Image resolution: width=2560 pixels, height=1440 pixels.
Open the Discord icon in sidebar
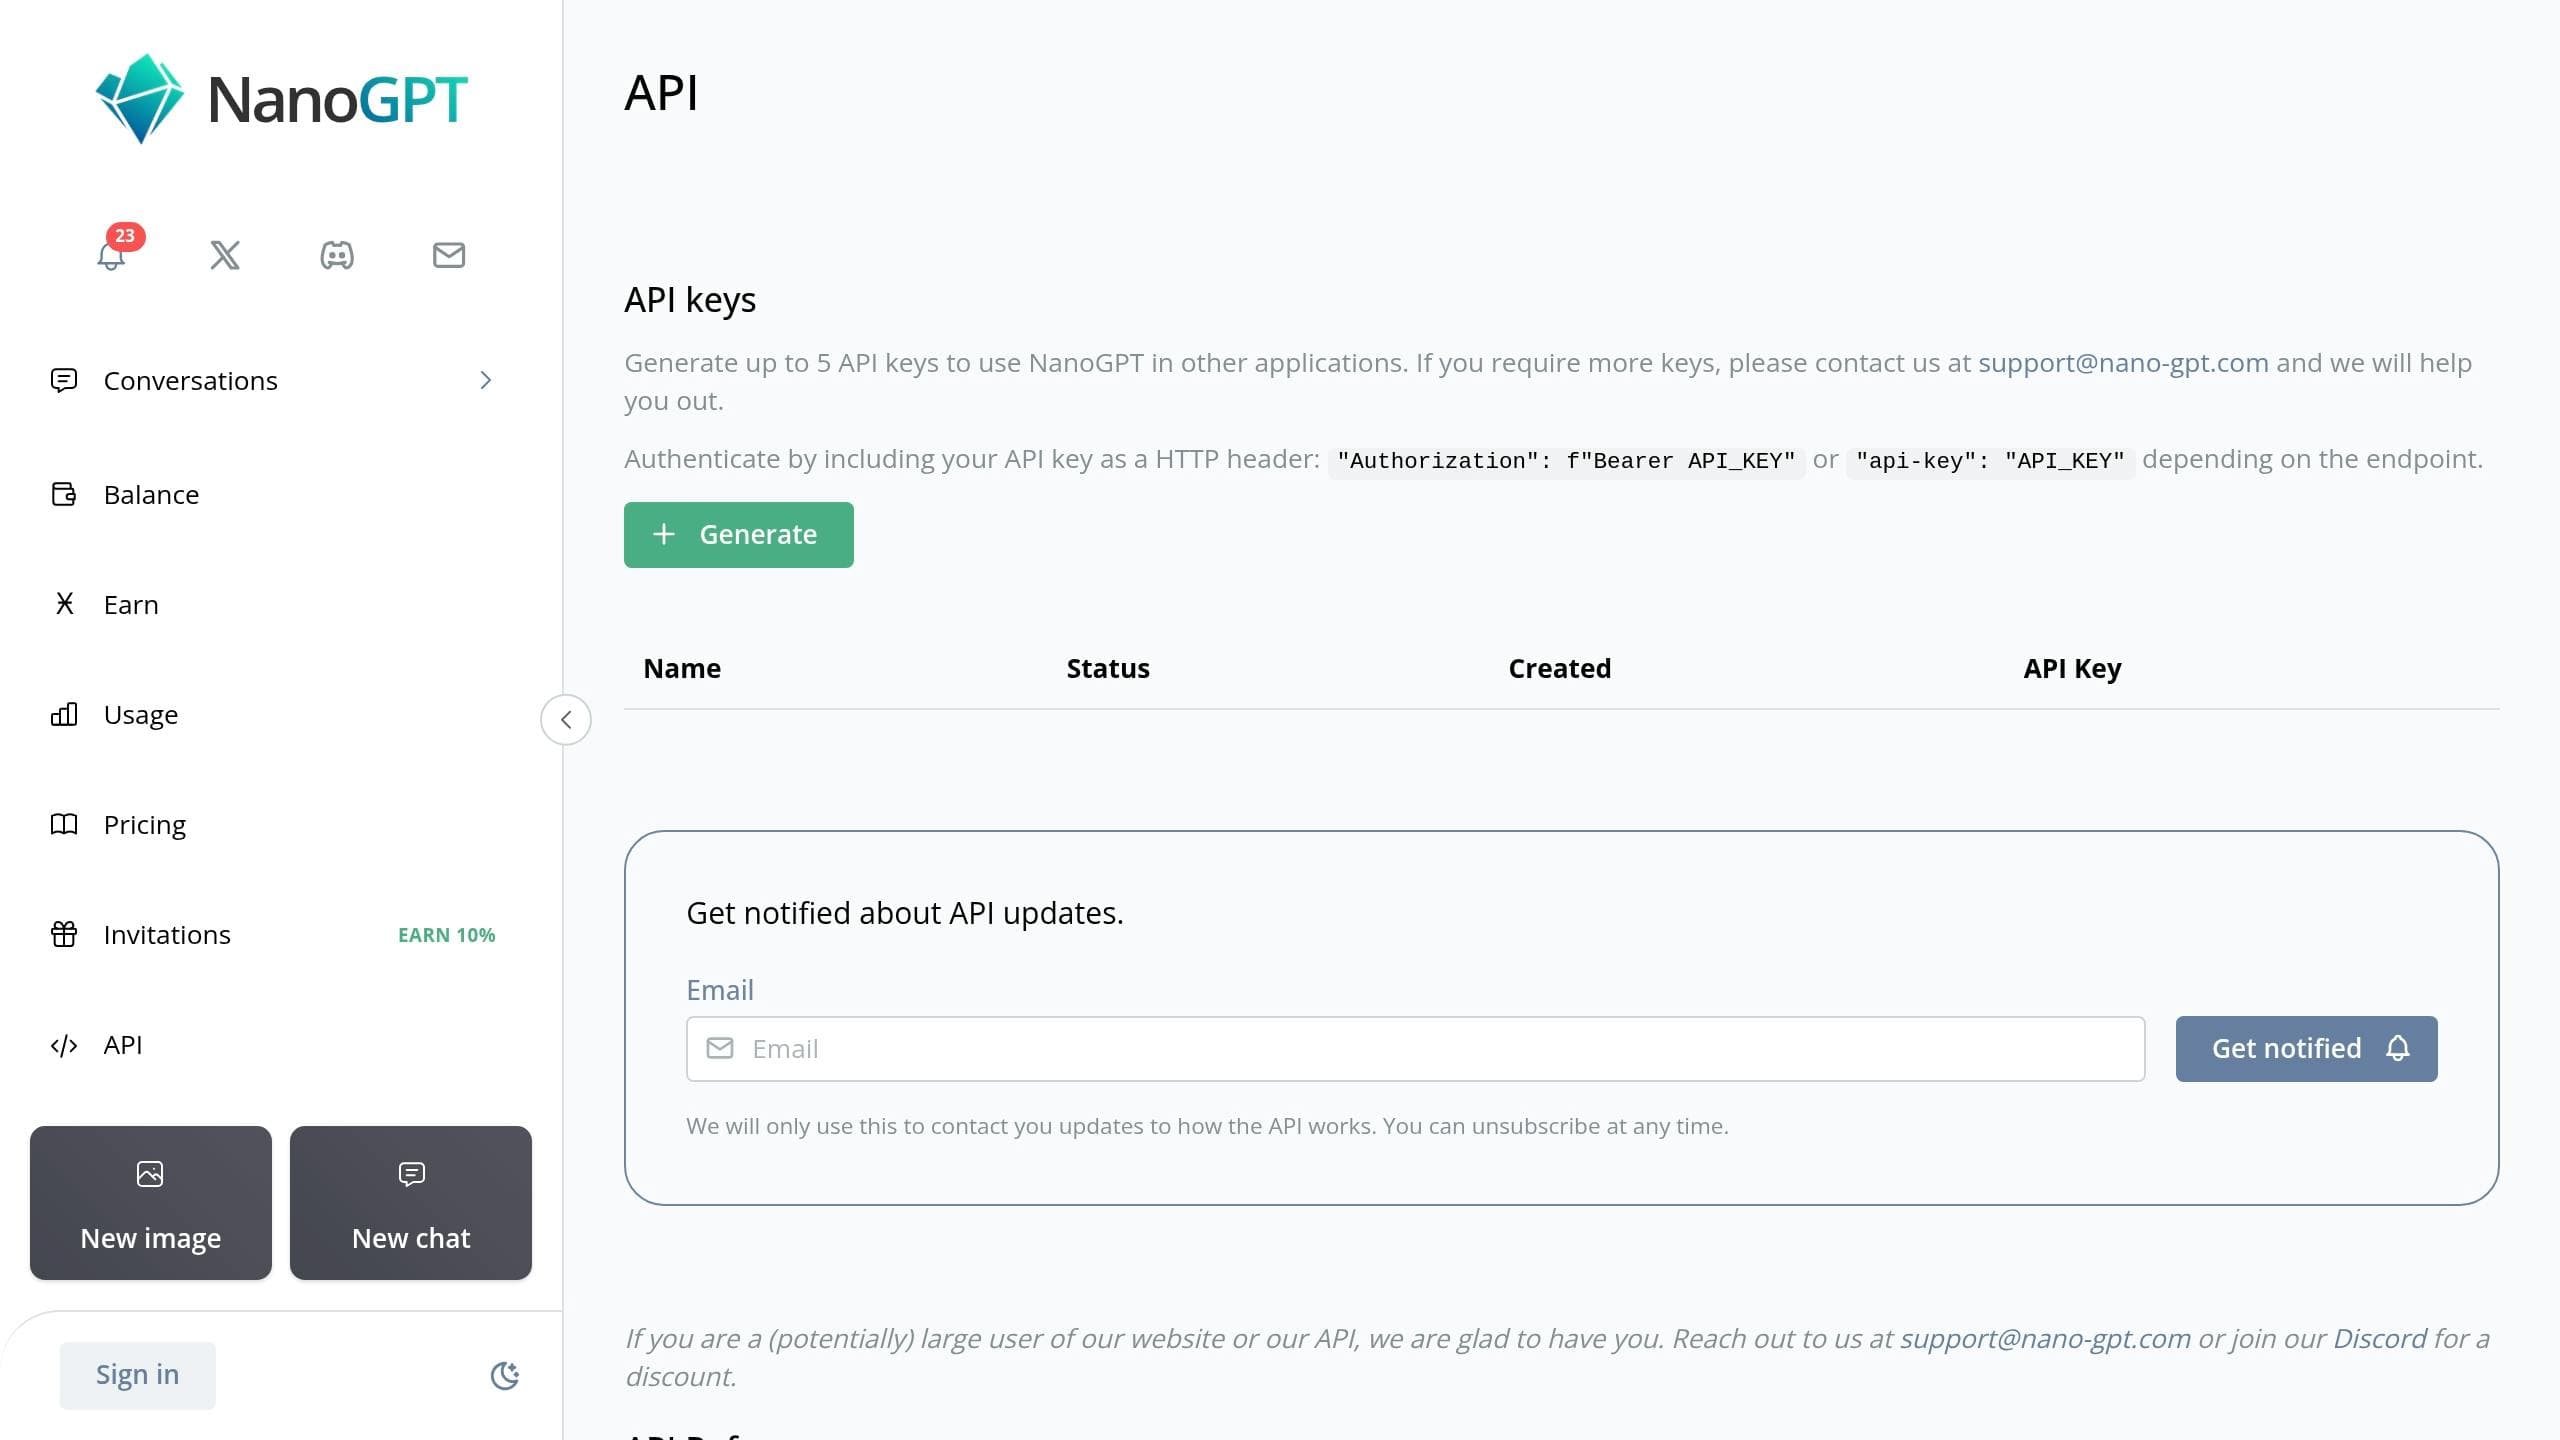click(x=337, y=255)
